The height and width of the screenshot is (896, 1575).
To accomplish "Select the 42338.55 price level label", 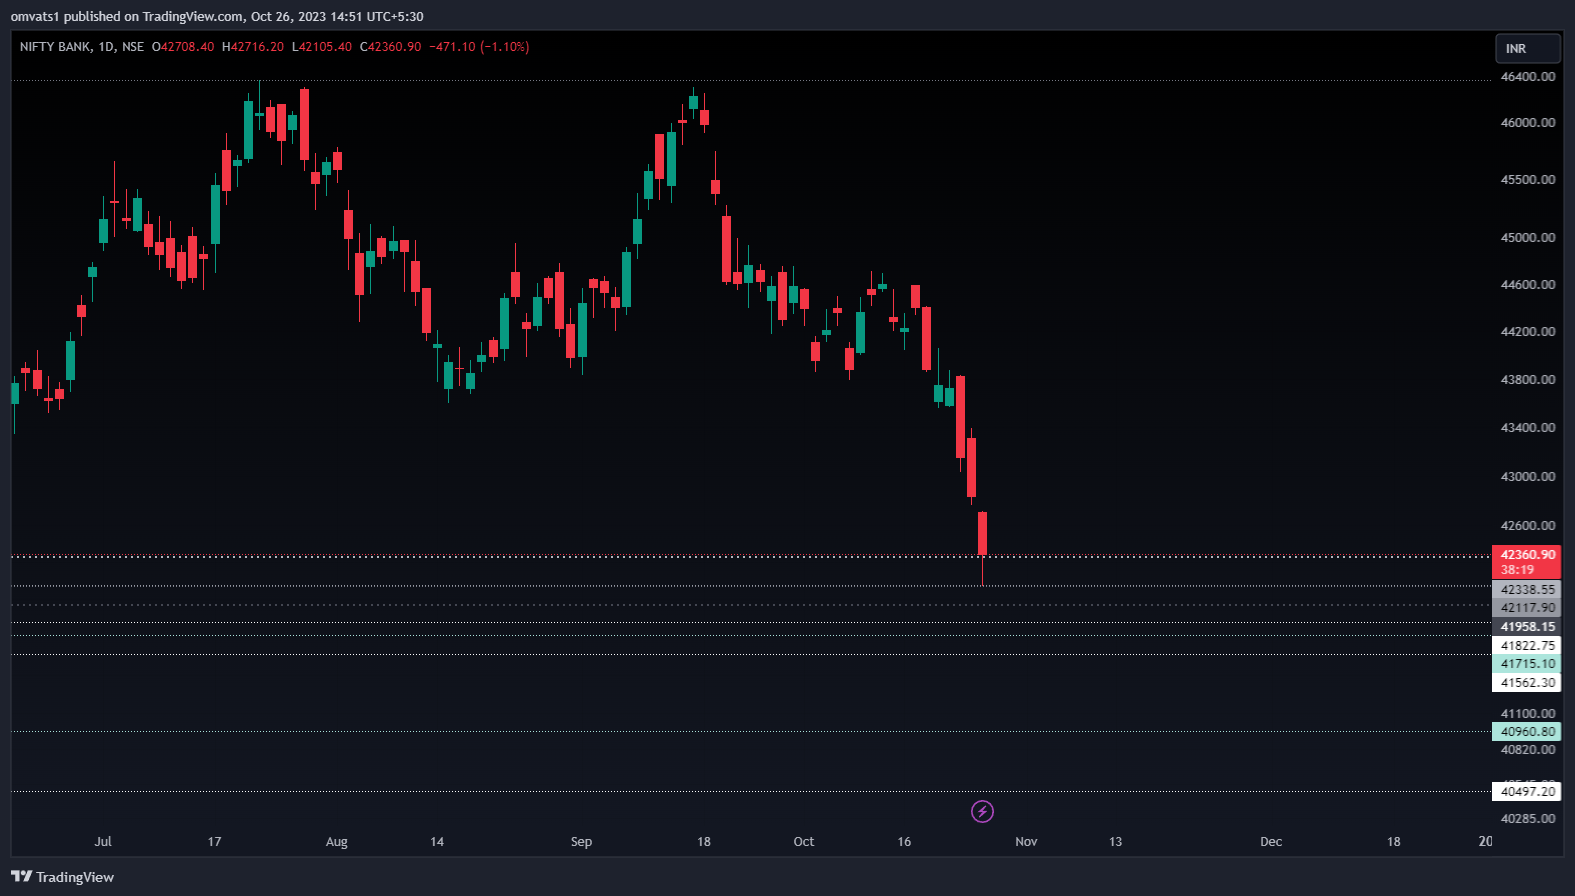I will tap(1527, 589).
